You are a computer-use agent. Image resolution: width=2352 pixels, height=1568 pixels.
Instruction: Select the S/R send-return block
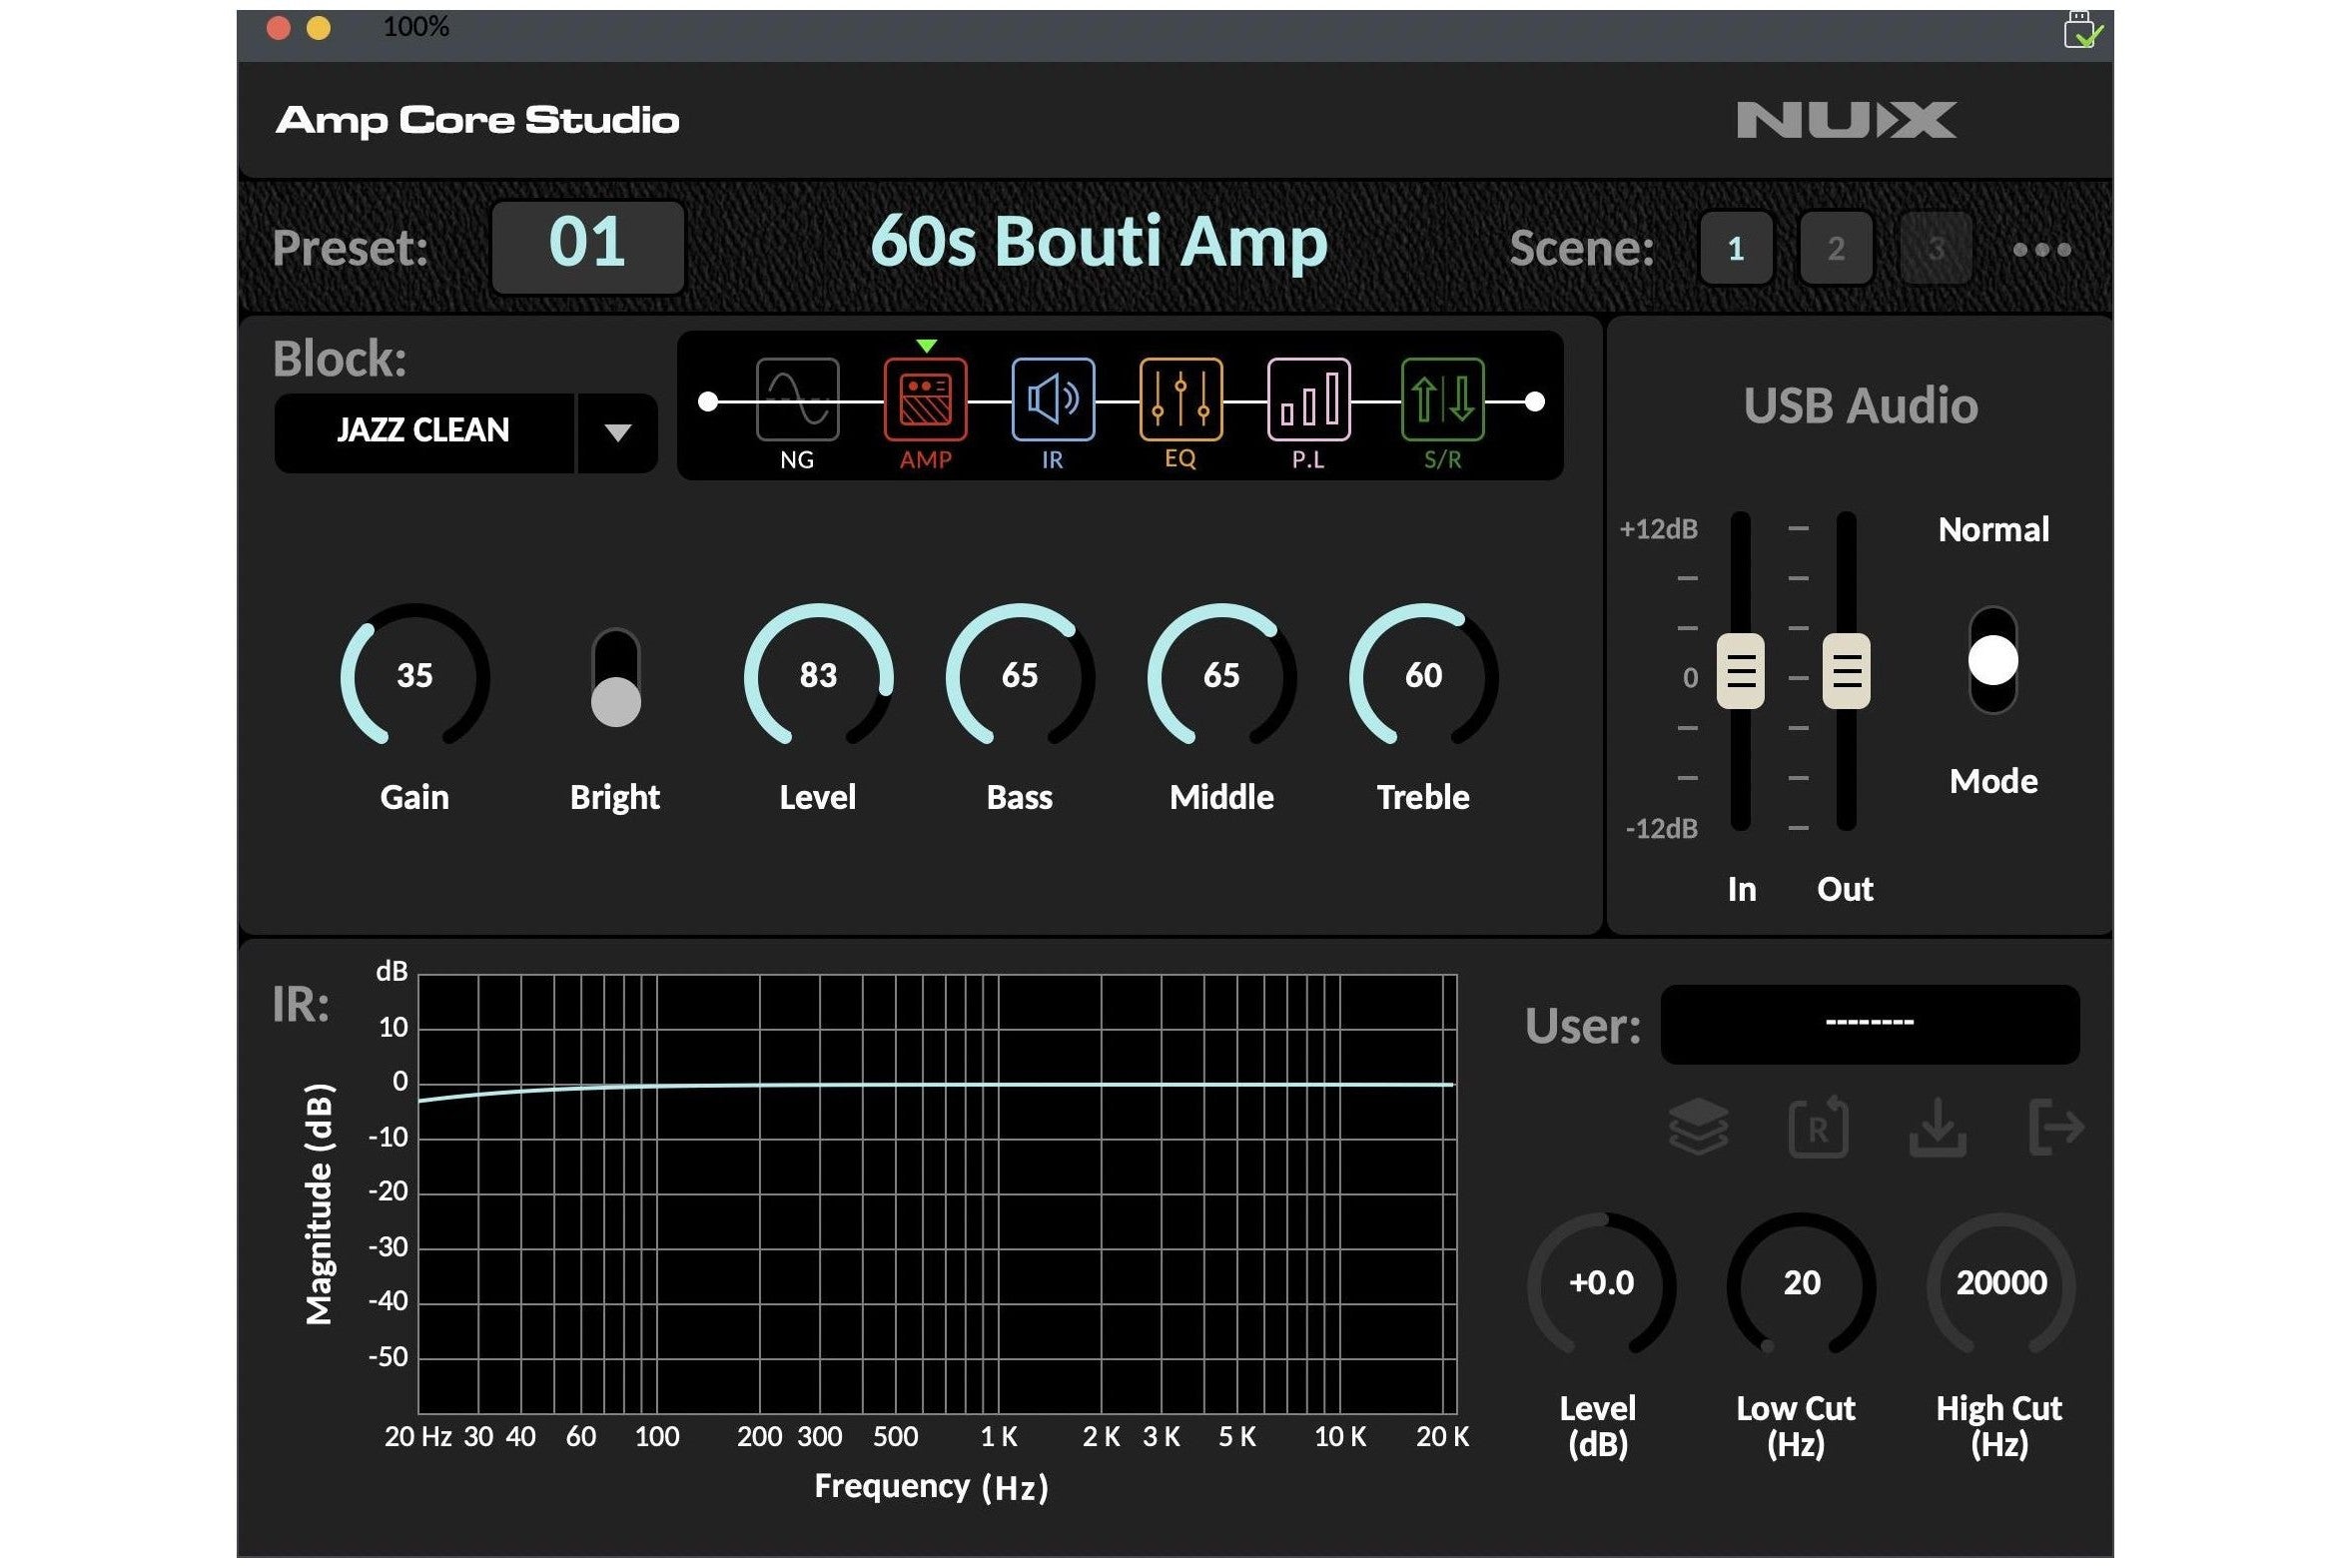1443,400
